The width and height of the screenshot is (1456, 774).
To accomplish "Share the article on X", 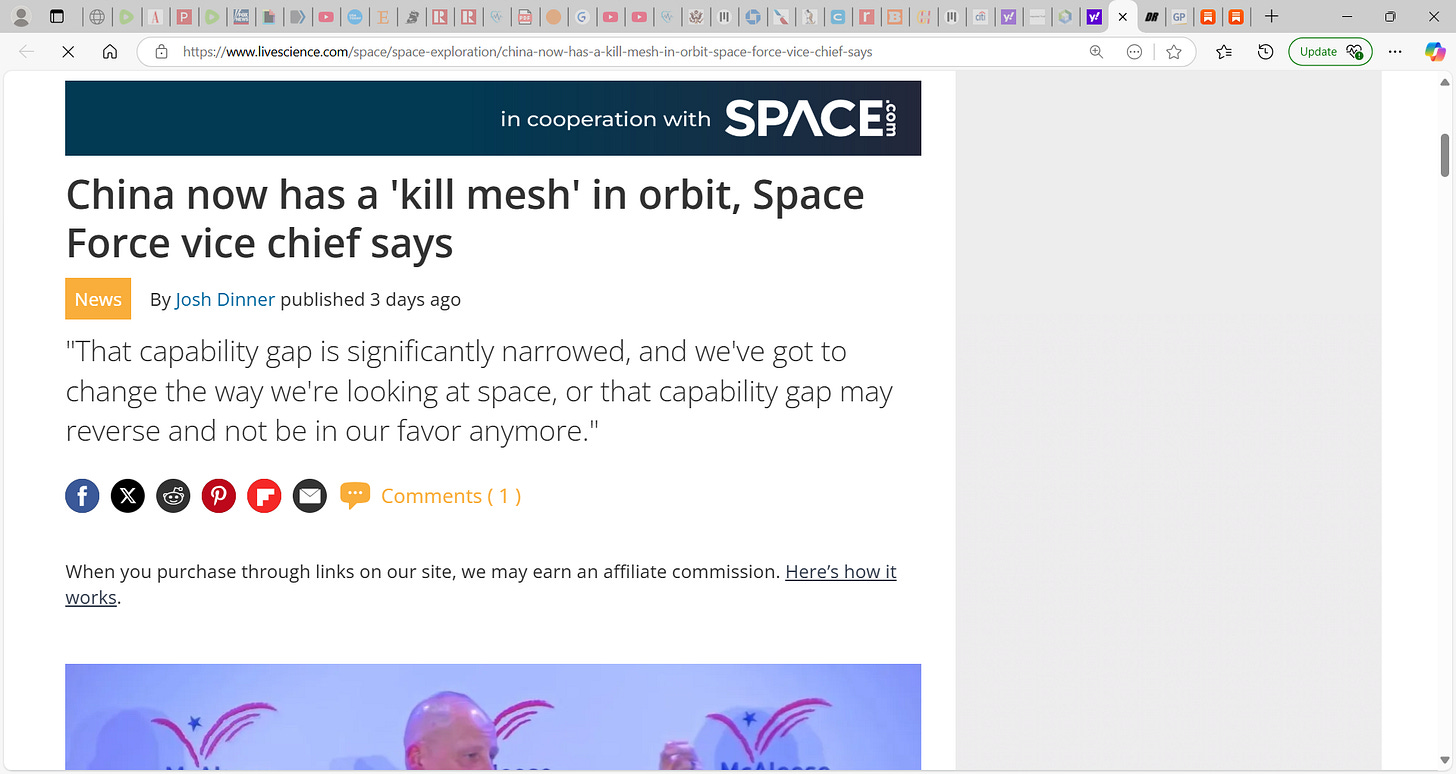I will click(x=127, y=496).
